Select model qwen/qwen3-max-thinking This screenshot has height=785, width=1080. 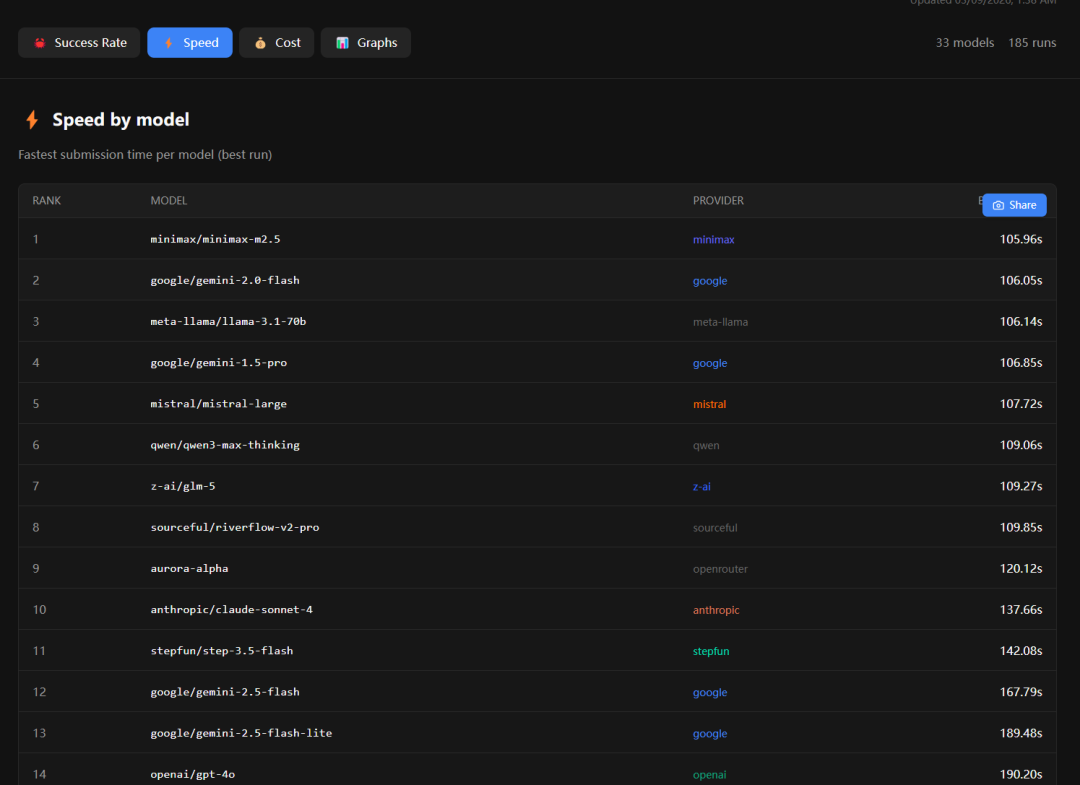click(x=225, y=445)
